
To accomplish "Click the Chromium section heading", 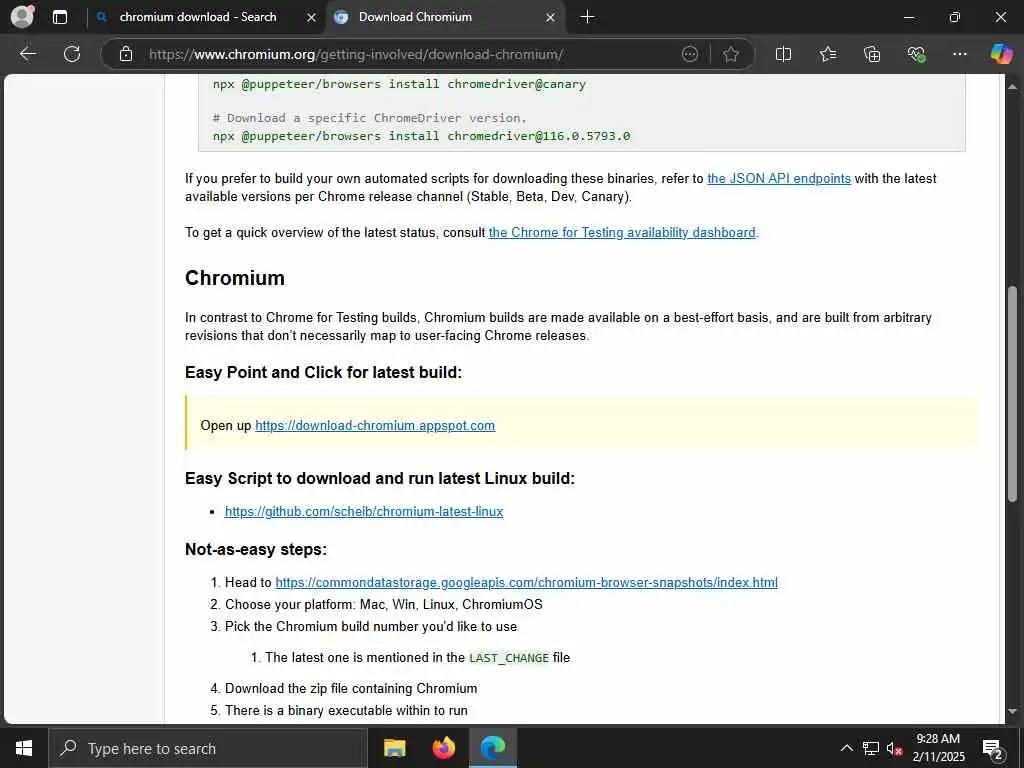I will point(234,278).
